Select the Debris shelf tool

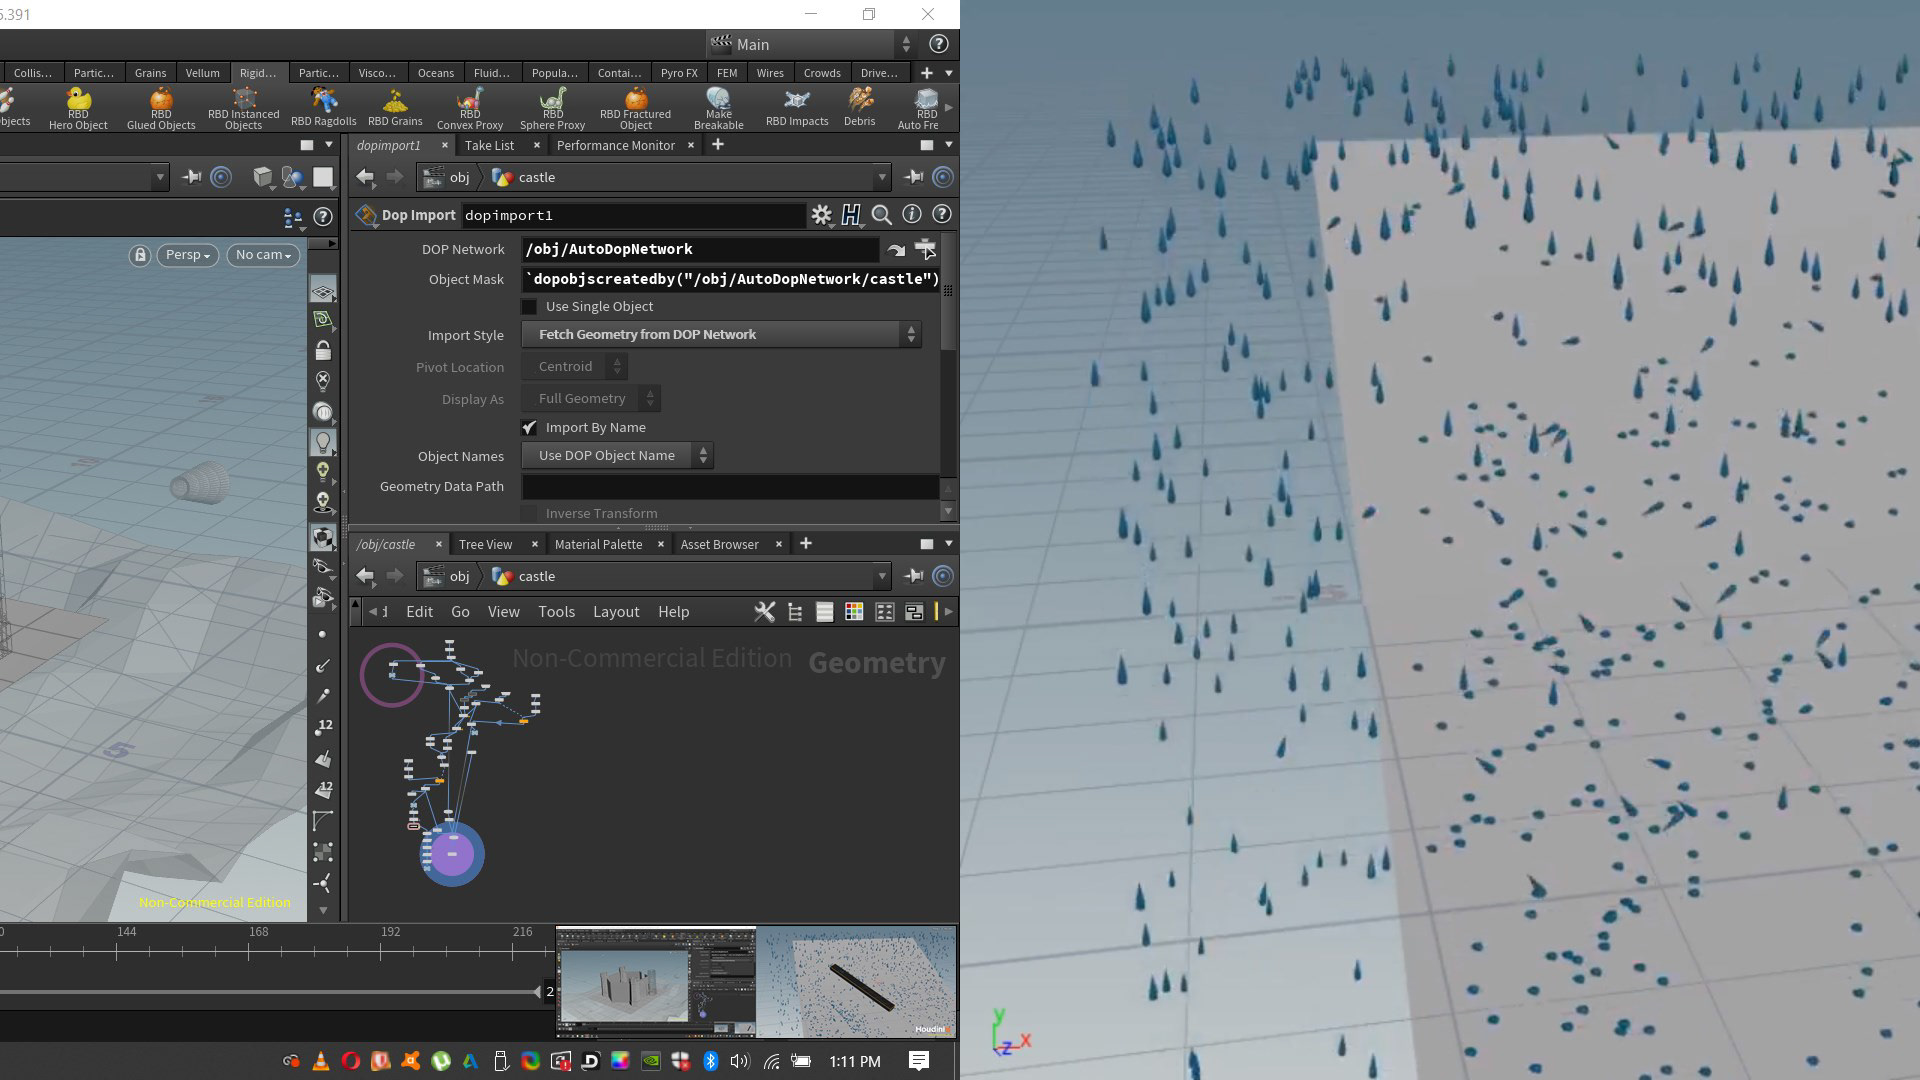[859, 107]
